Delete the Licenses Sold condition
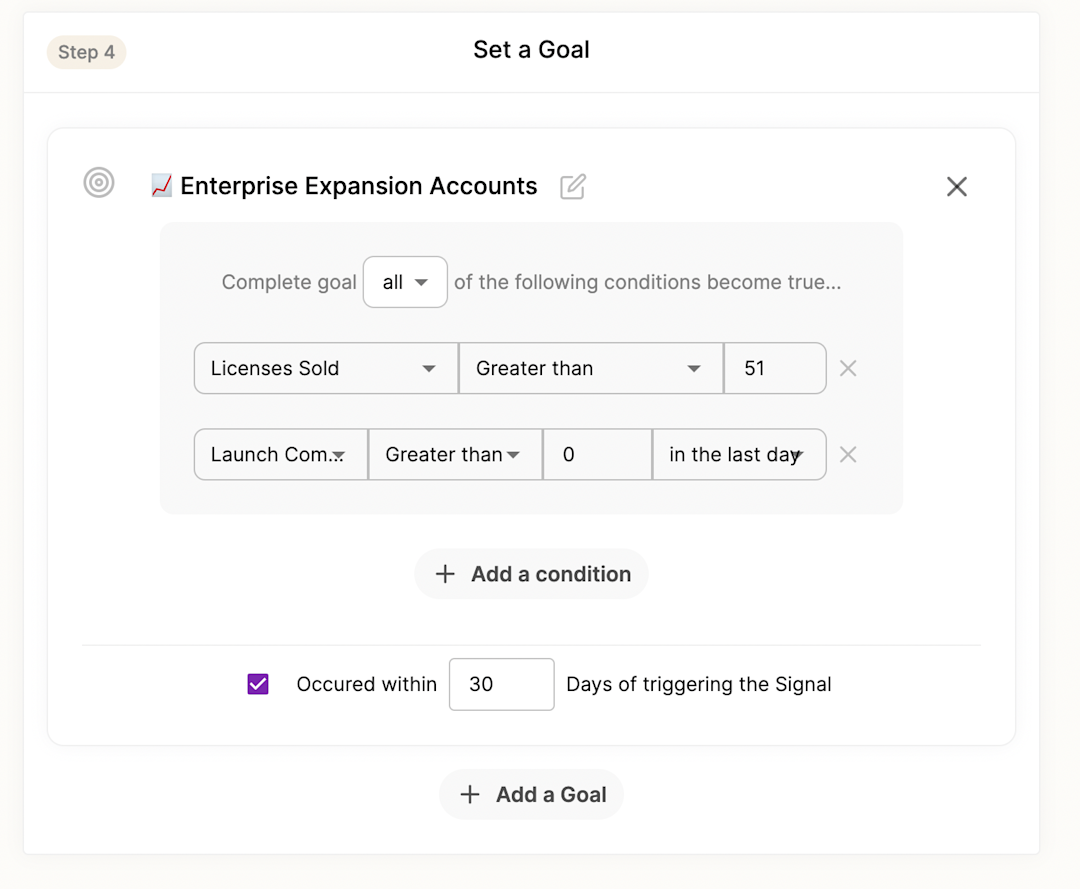Image resolution: width=1080 pixels, height=889 pixels. click(848, 368)
